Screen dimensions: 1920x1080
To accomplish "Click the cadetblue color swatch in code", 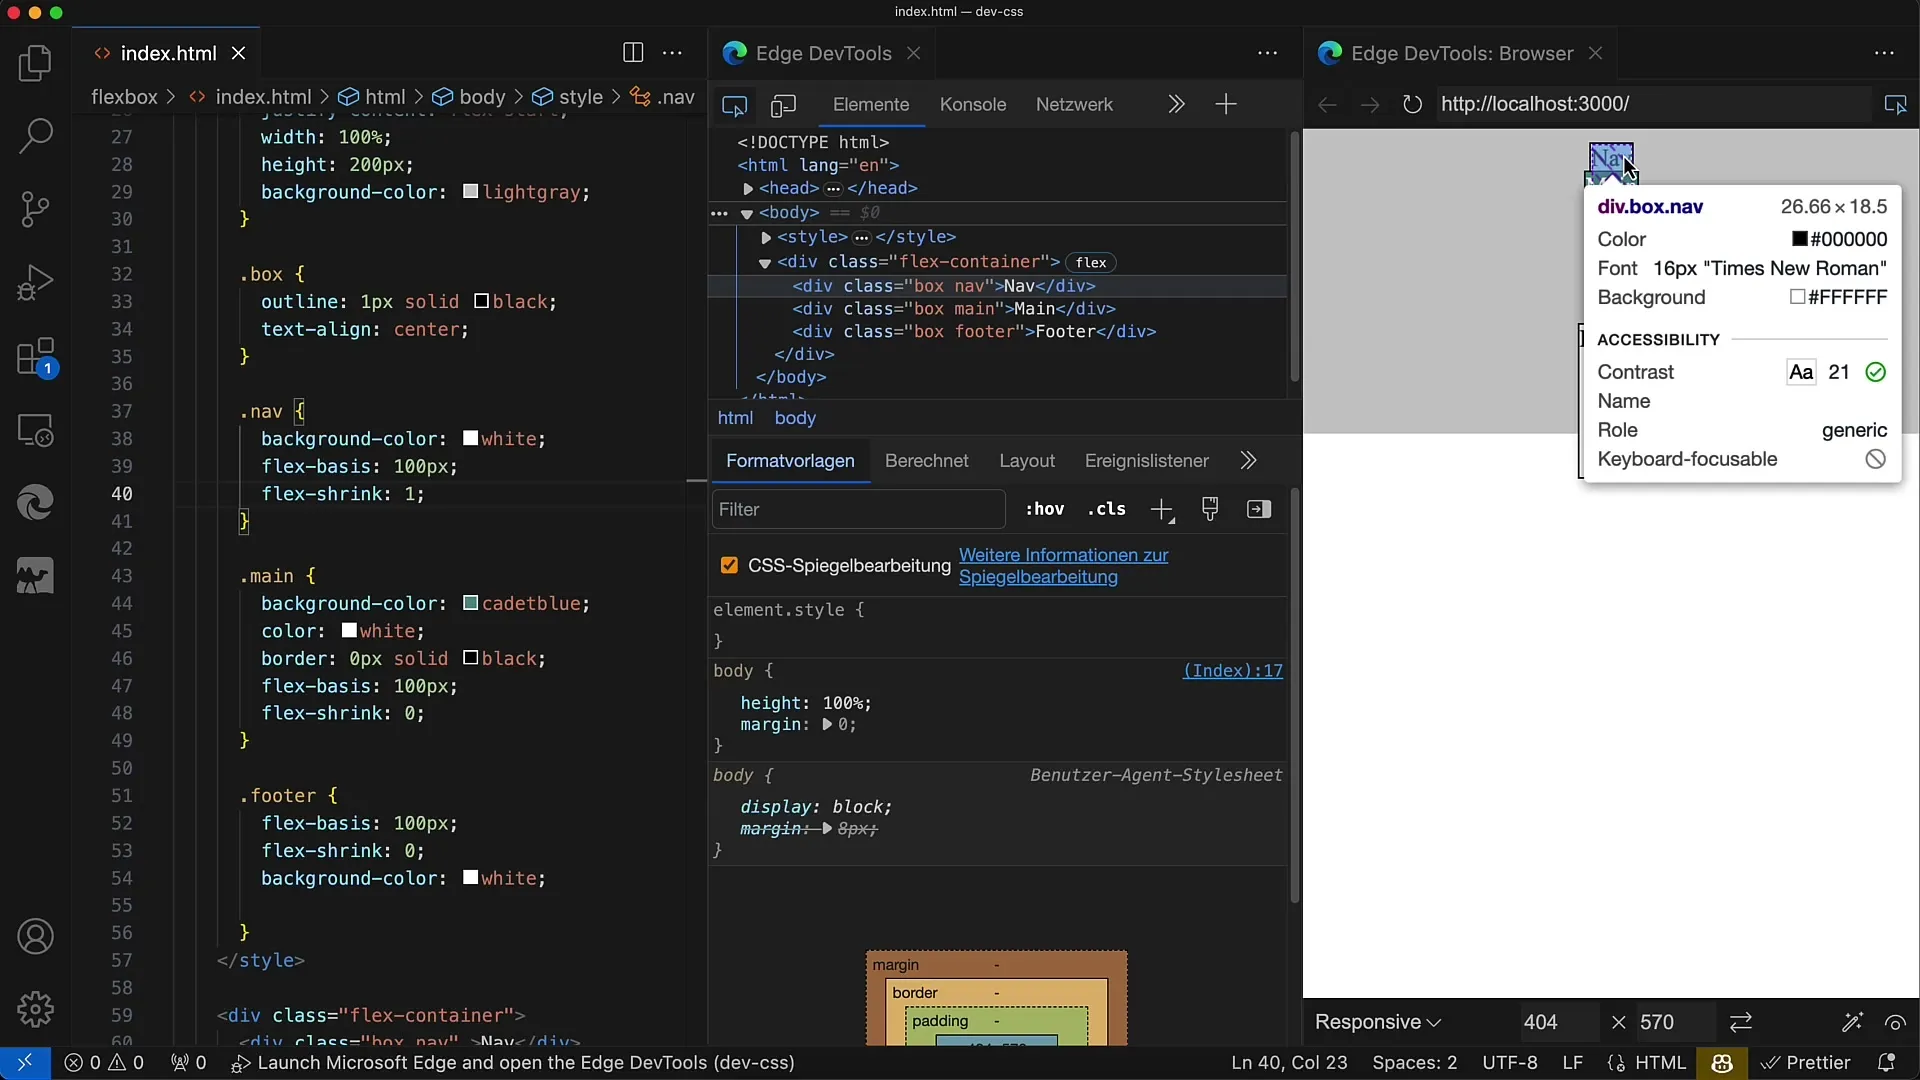I will pyautogui.click(x=471, y=604).
